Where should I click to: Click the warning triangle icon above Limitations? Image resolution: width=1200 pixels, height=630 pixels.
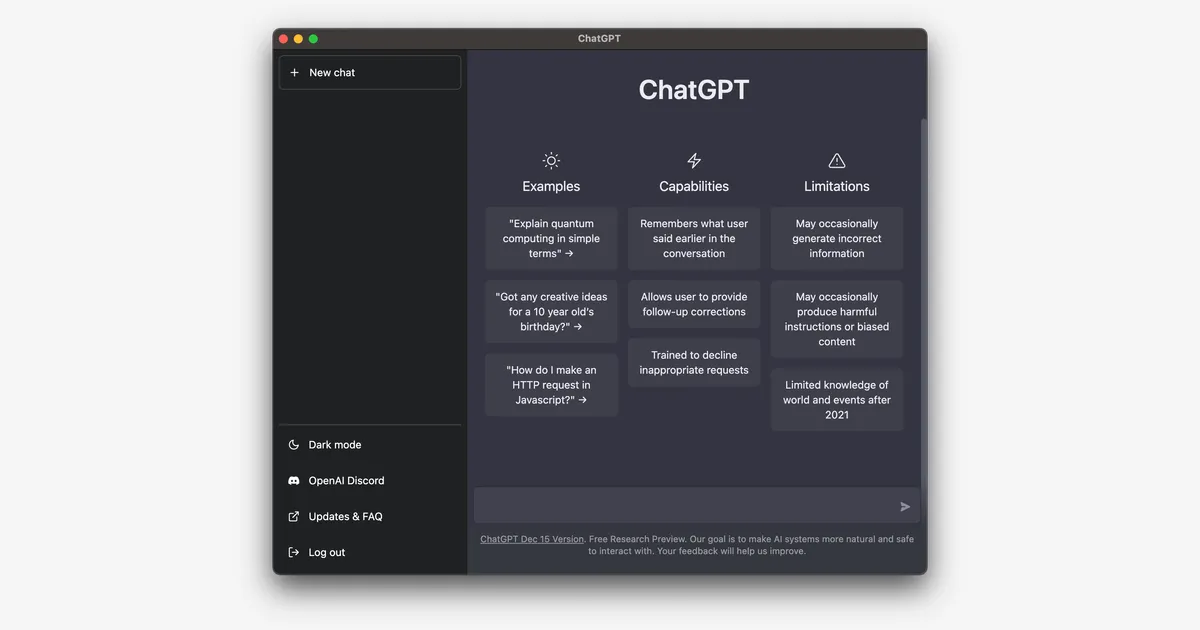pyautogui.click(x=837, y=160)
